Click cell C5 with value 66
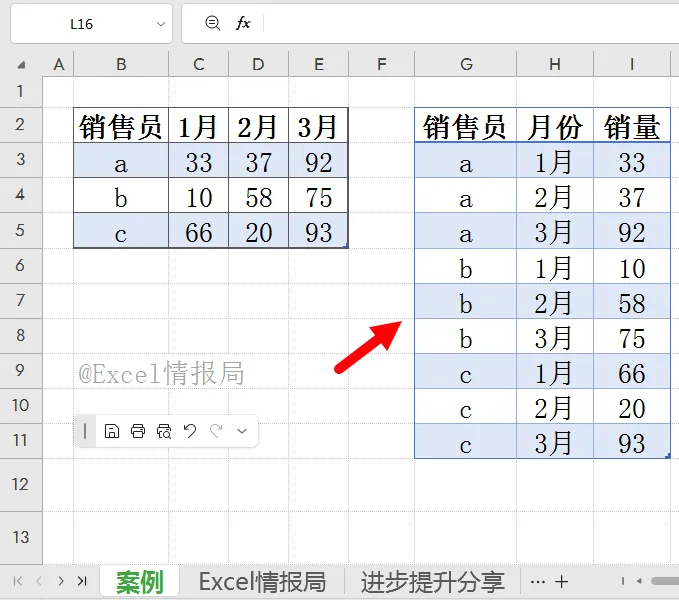The height and width of the screenshot is (600, 679). point(198,231)
